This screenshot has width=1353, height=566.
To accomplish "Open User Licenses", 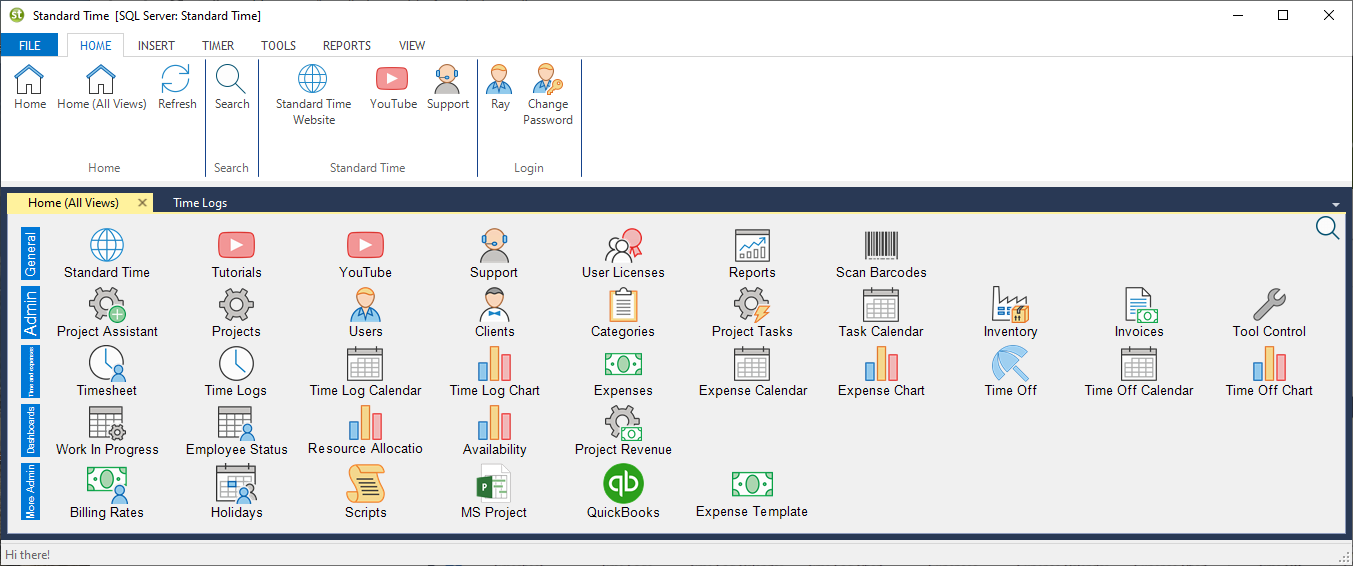I will click(x=623, y=254).
